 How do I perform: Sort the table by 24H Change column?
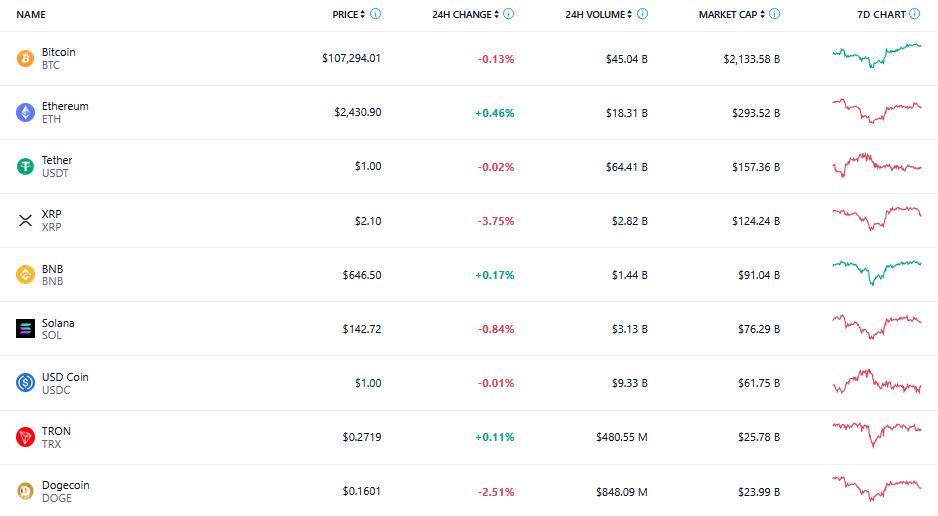(x=465, y=14)
